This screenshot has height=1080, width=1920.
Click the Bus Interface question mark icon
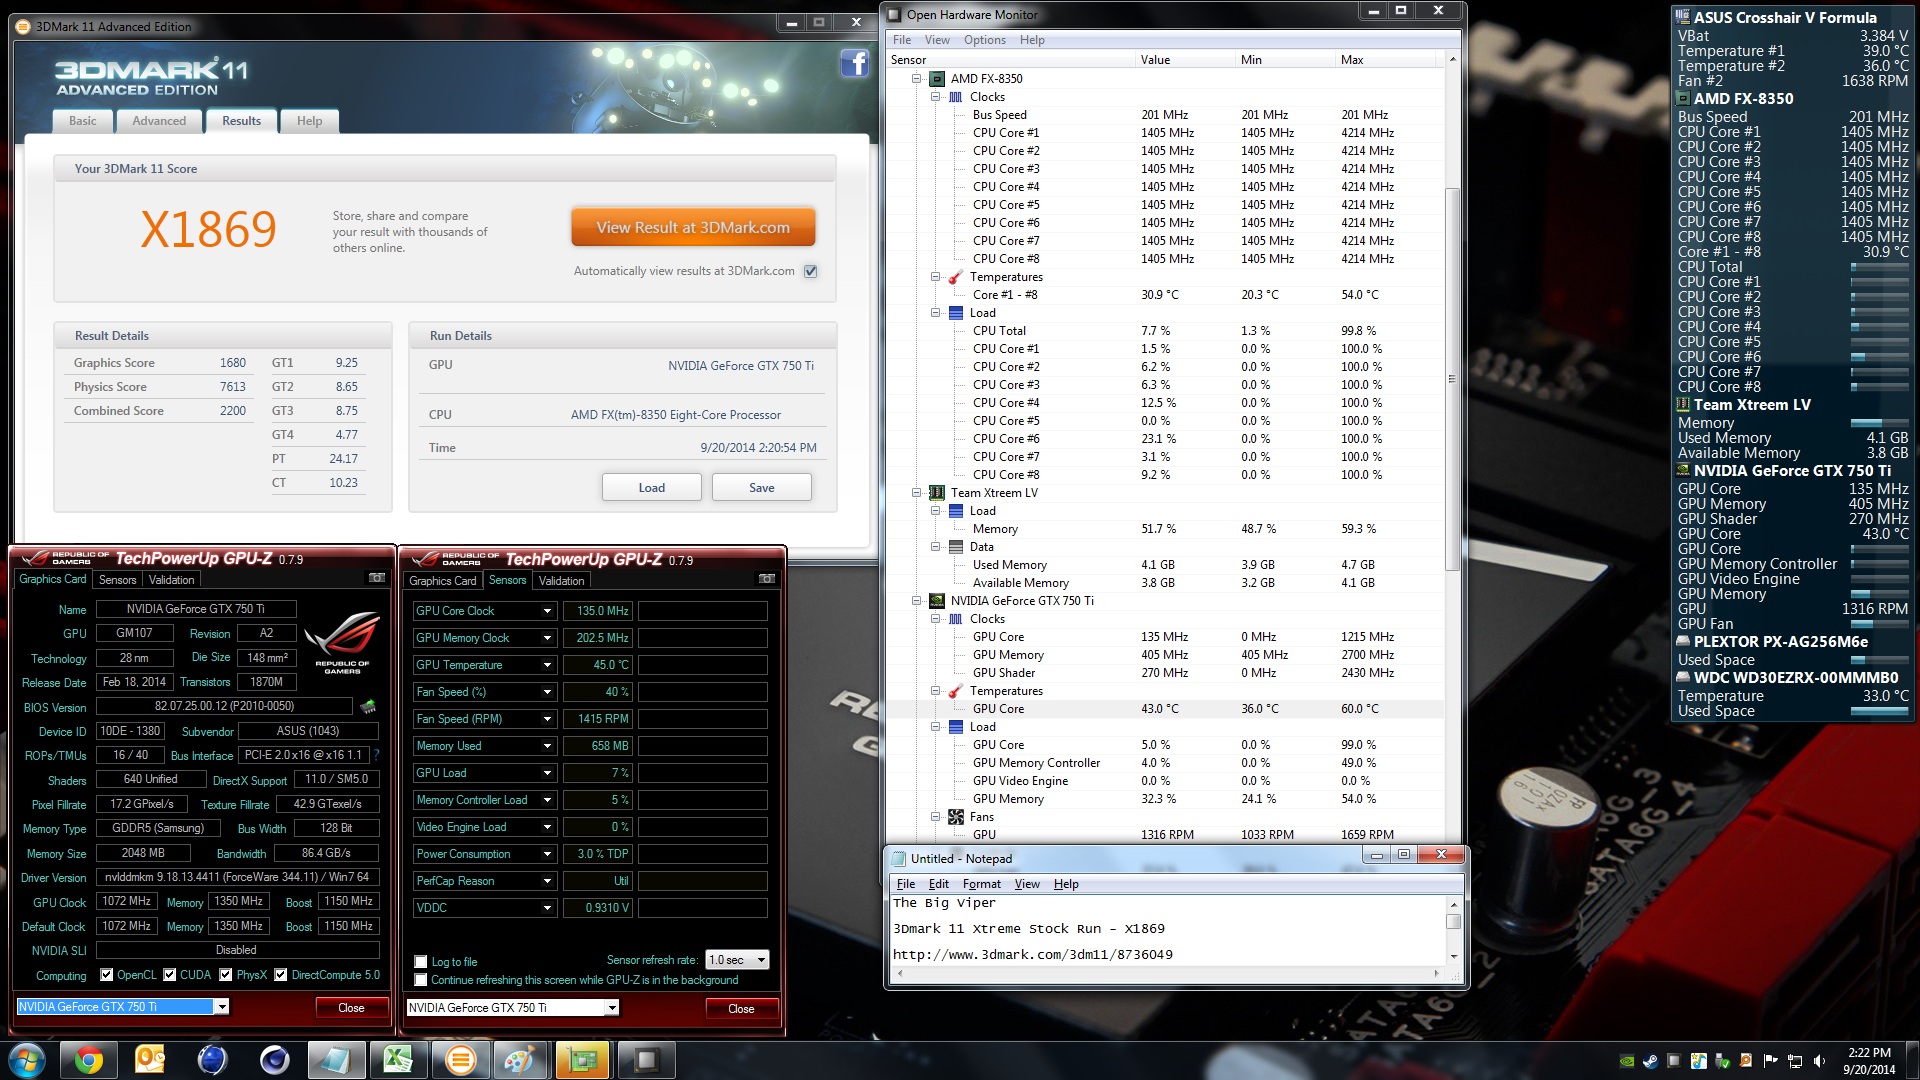point(376,755)
